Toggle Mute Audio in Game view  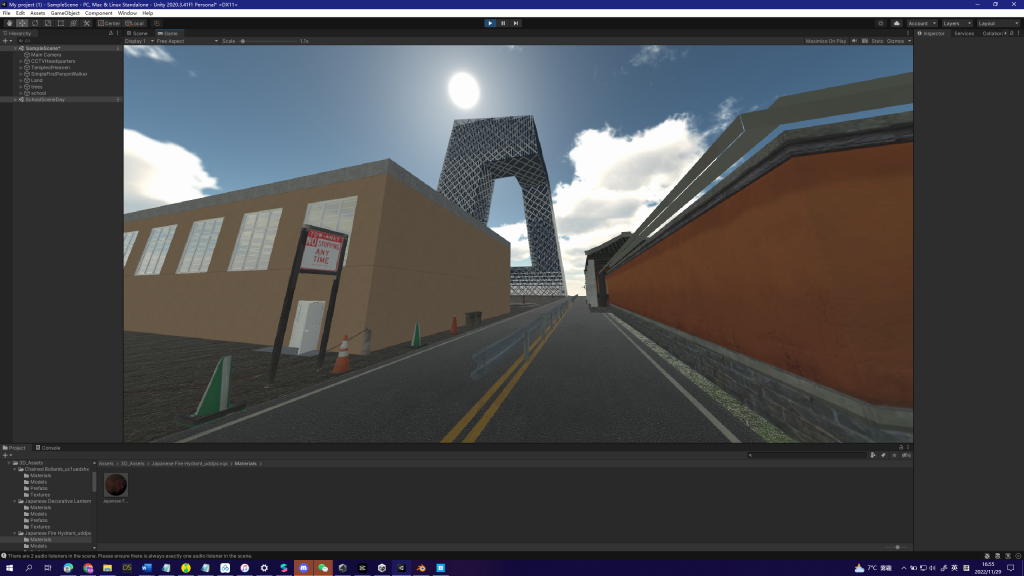click(854, 41)
